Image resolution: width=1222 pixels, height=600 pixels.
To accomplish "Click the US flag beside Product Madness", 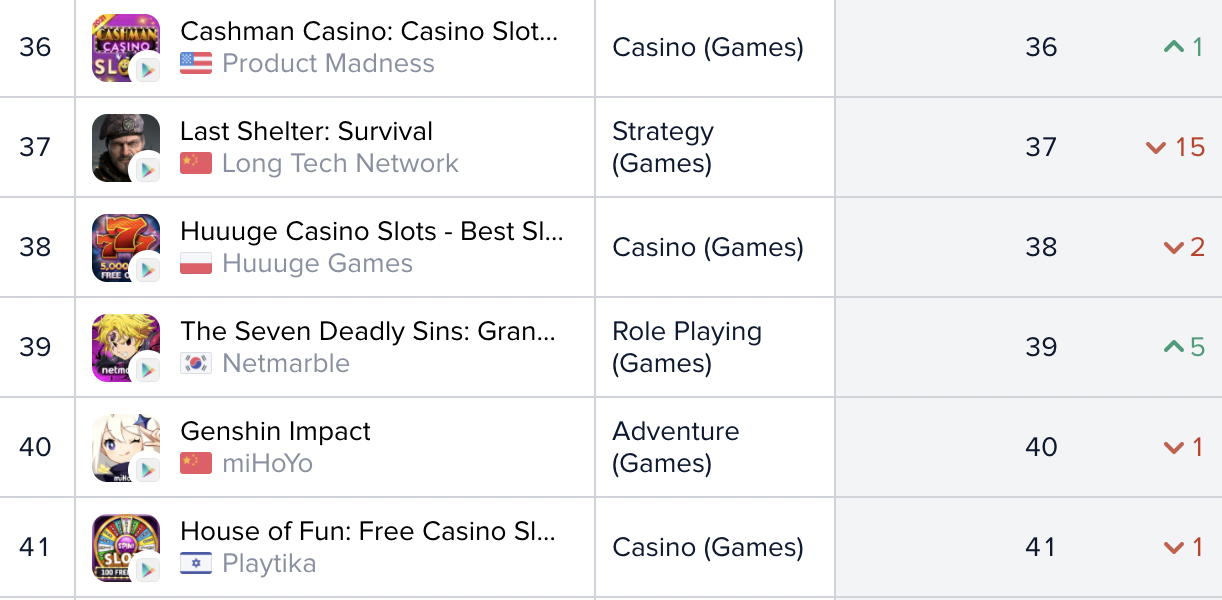I will click(x=196, y=64).
